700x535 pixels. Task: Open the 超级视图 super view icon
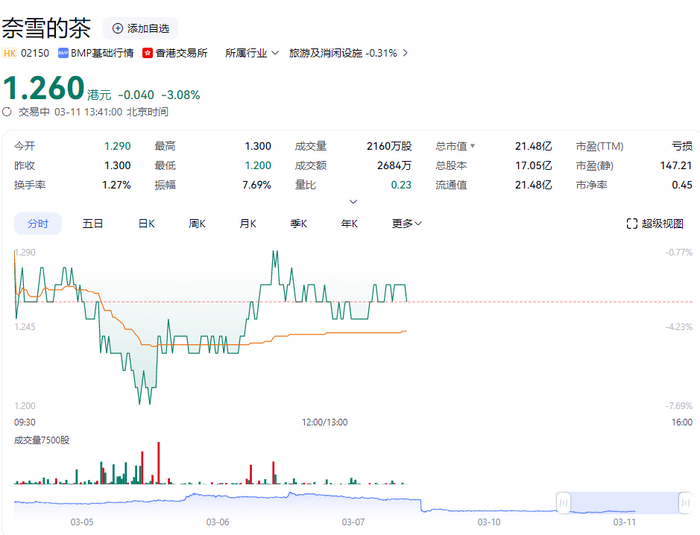(654, 223)
